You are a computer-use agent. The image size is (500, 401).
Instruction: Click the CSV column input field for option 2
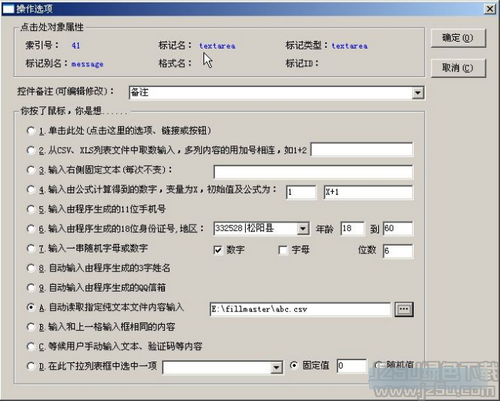[x=362, y=150]
